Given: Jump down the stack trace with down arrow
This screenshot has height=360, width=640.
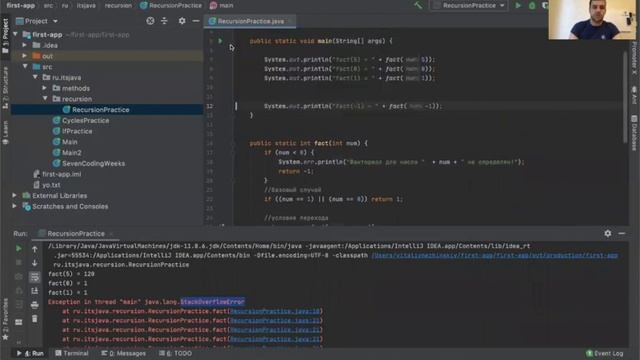Looking at the screenshot, I should pos(35,262).
